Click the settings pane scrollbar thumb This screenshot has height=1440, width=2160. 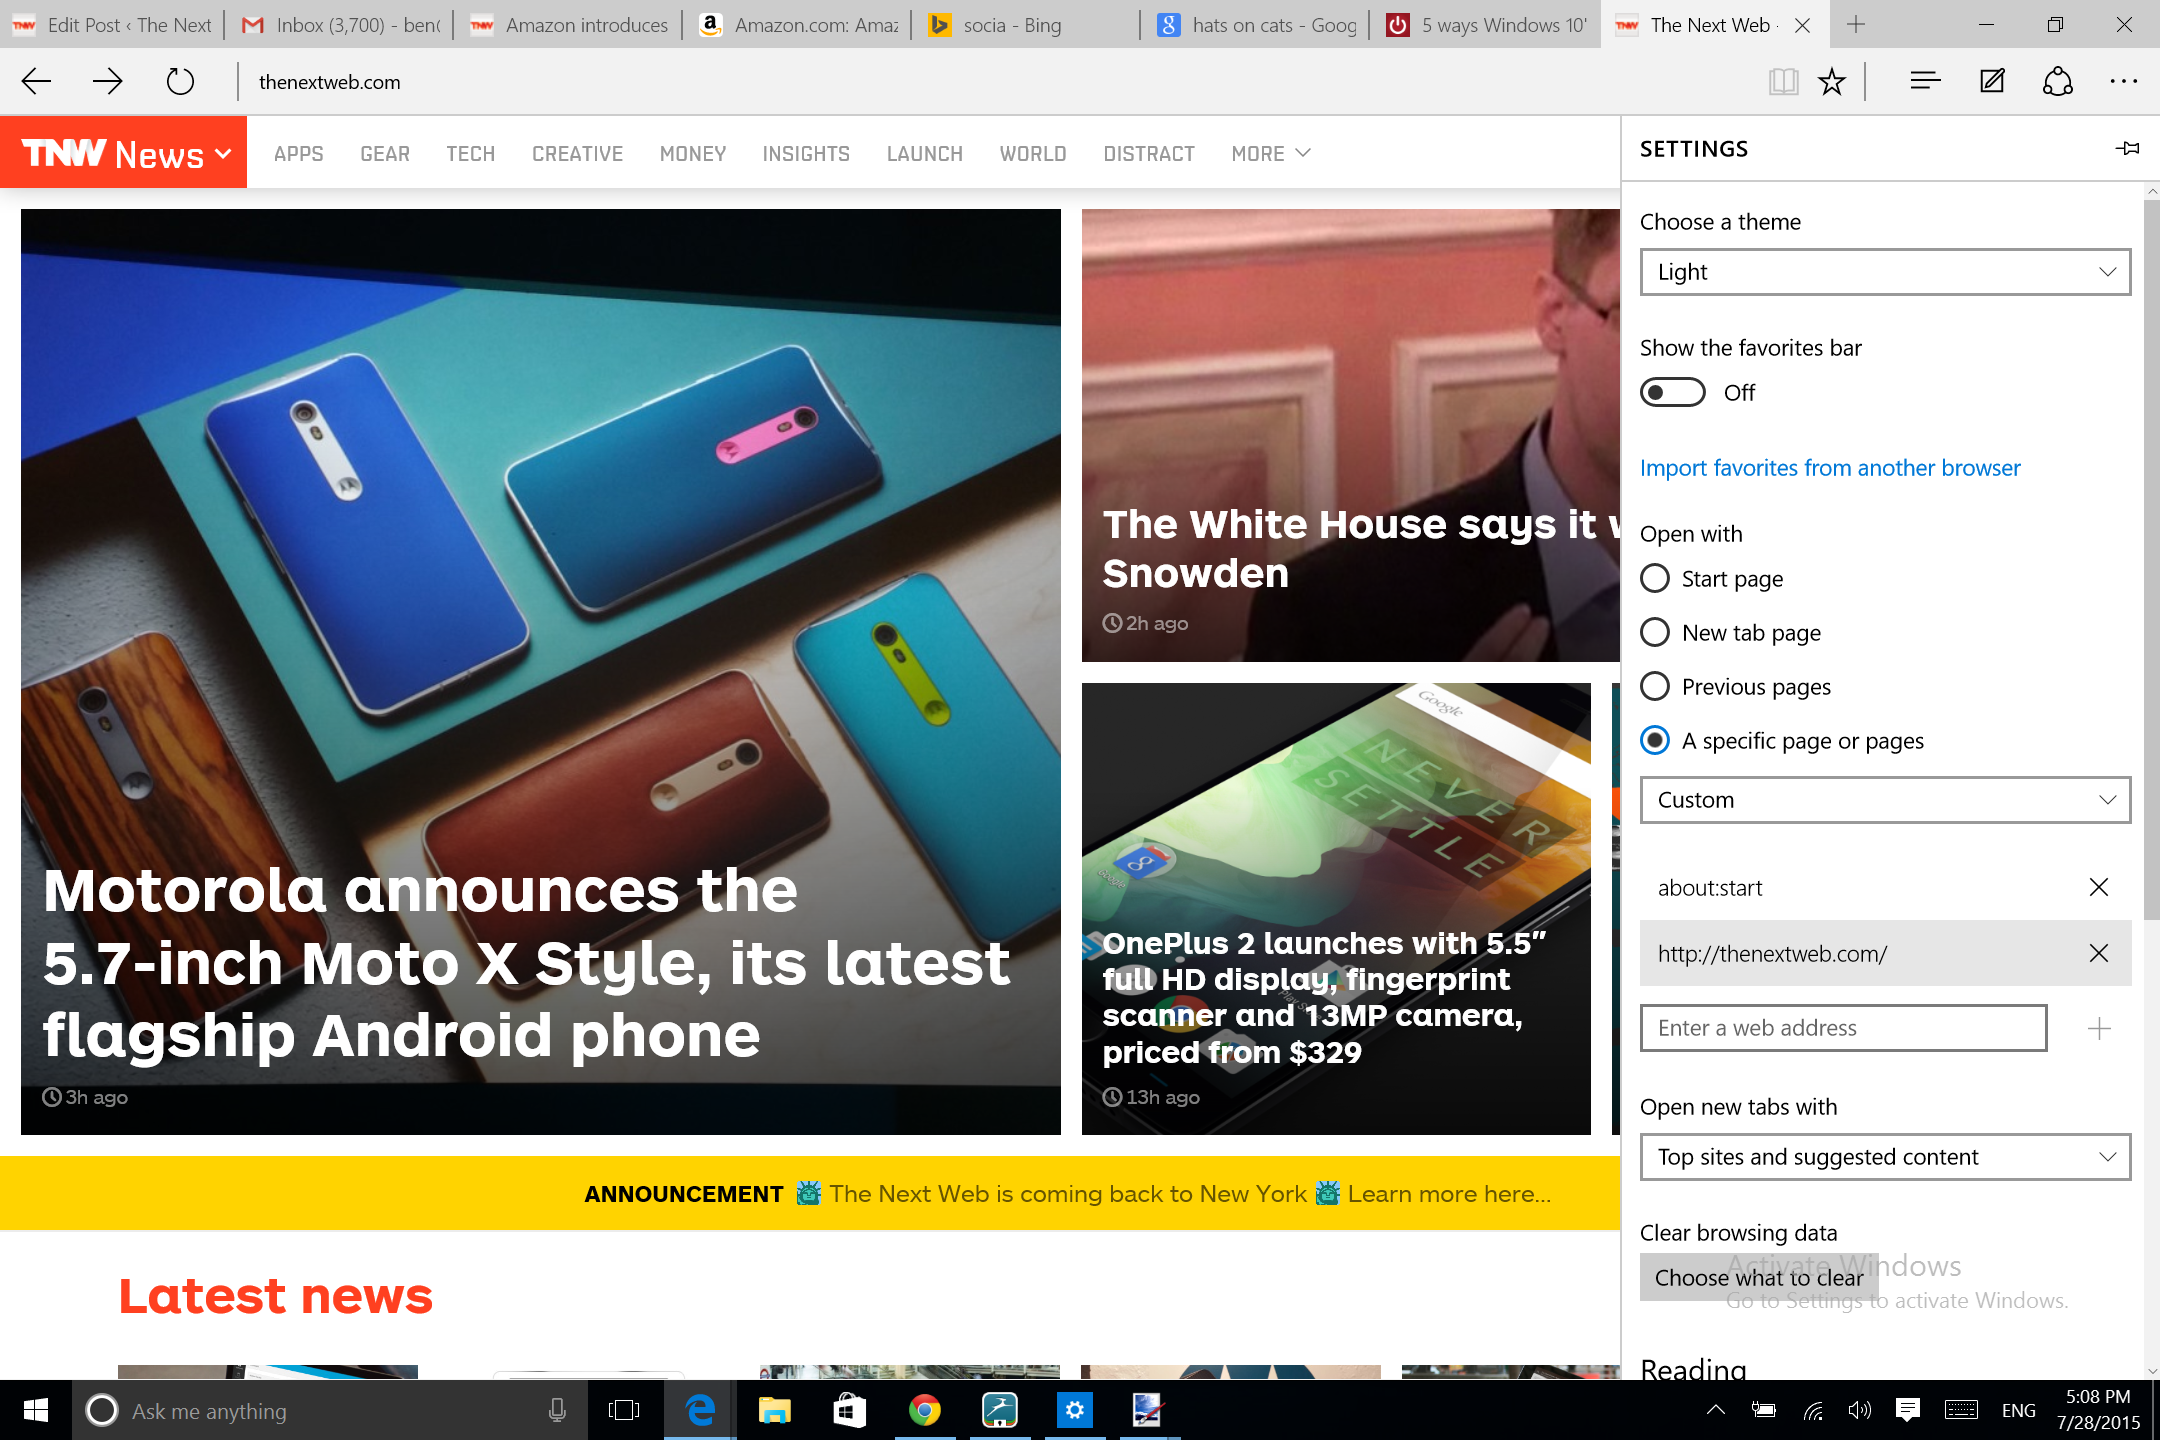point(2151,559)
